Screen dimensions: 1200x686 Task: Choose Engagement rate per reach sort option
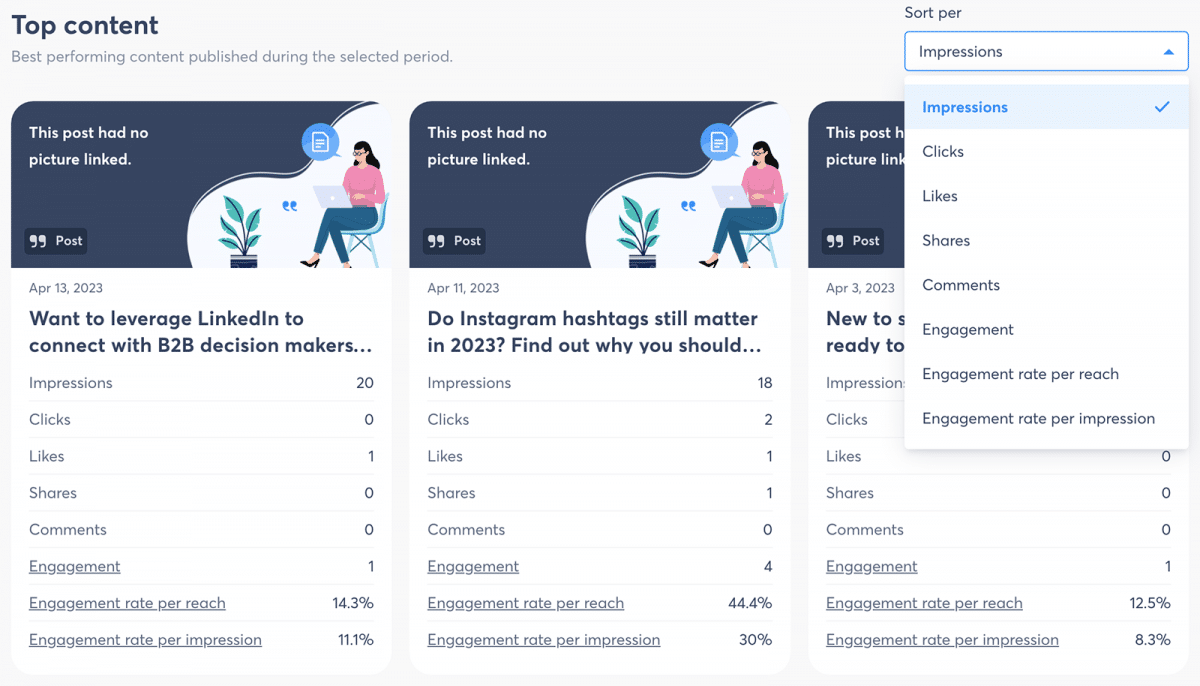(x=1046, y=374)
